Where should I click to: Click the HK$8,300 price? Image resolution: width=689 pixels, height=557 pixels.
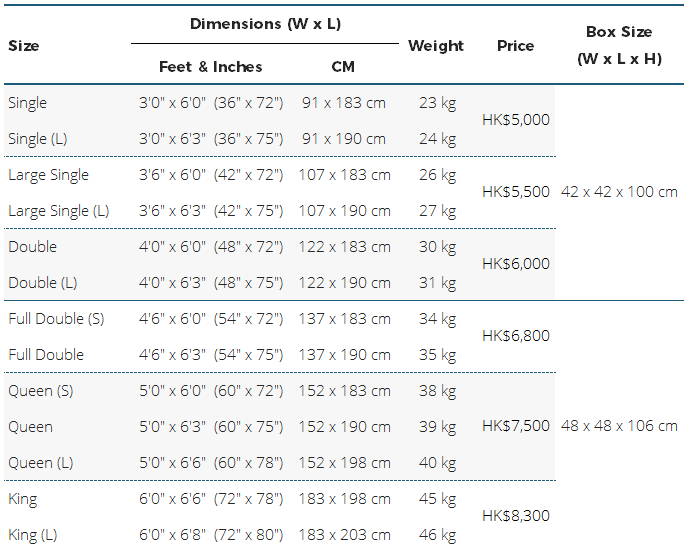coord(516,516)
